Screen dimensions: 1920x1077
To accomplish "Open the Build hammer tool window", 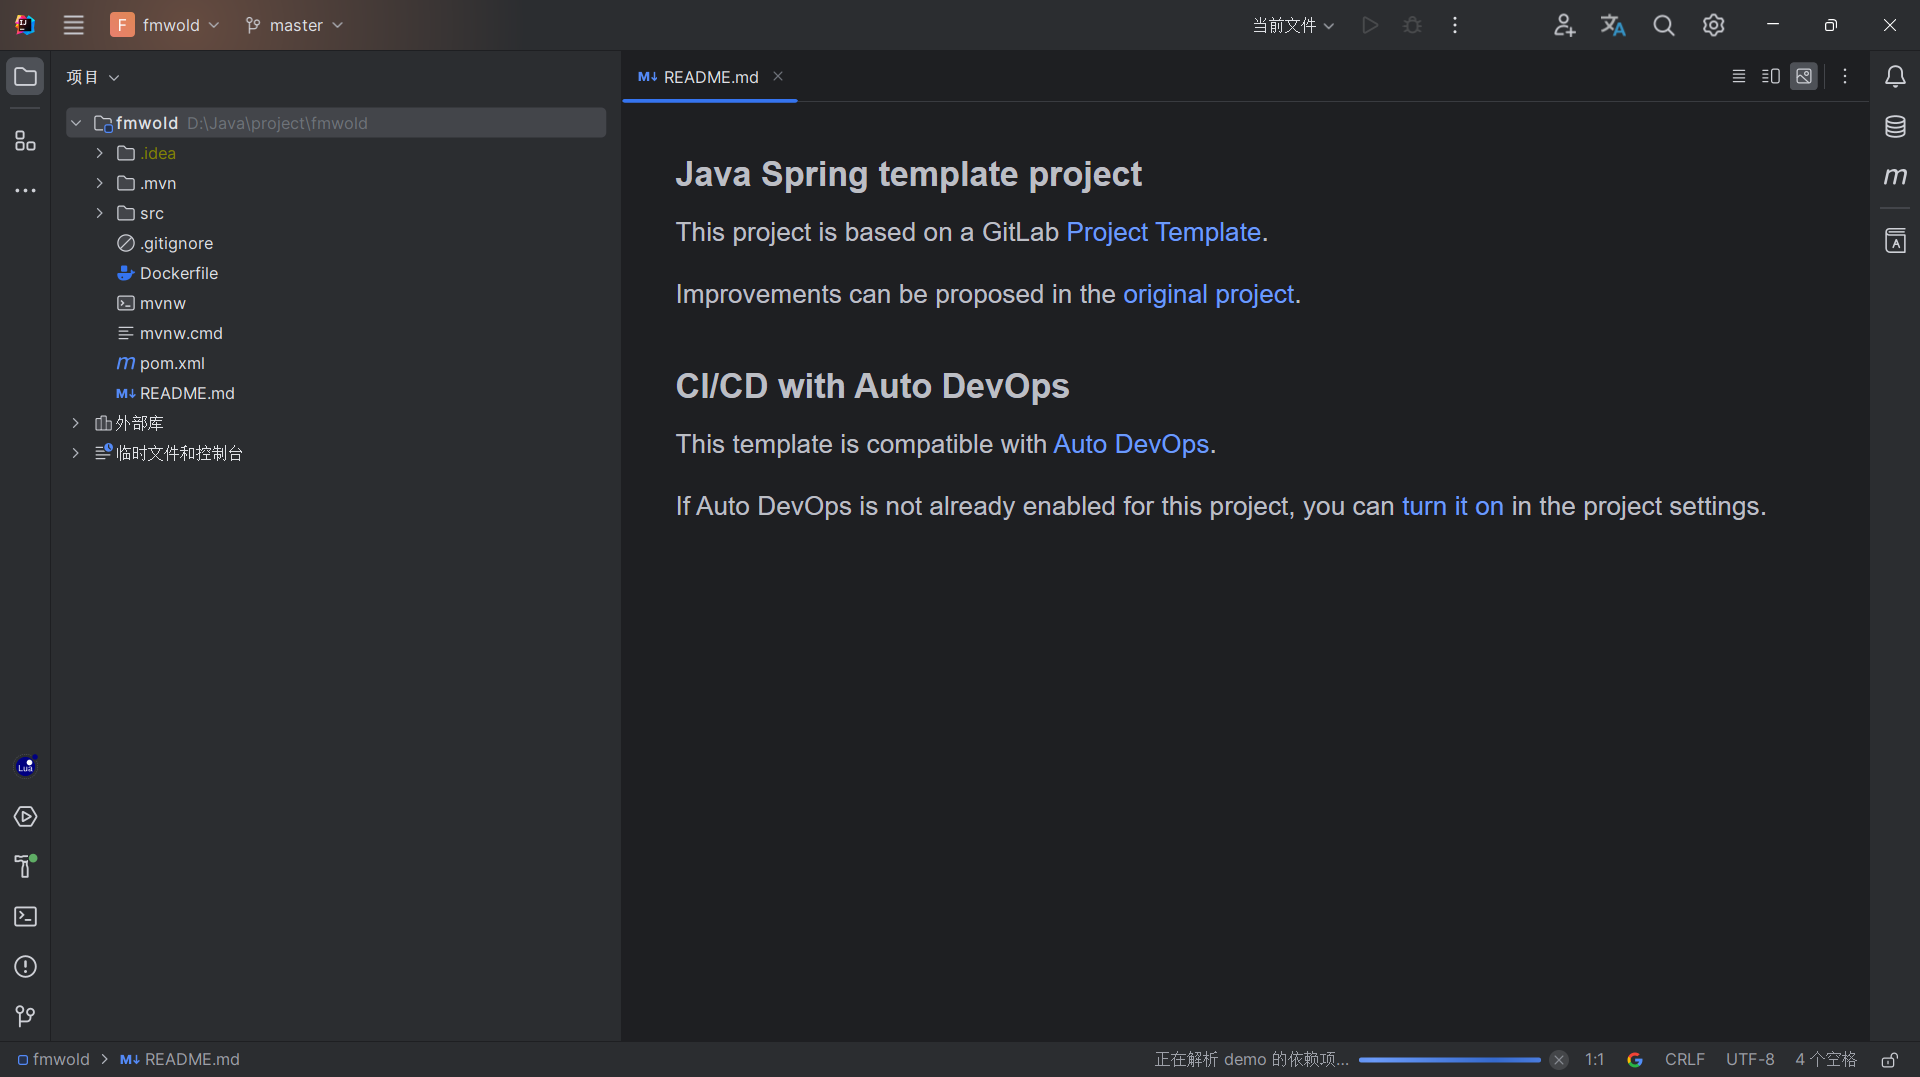I will (25, 866).
